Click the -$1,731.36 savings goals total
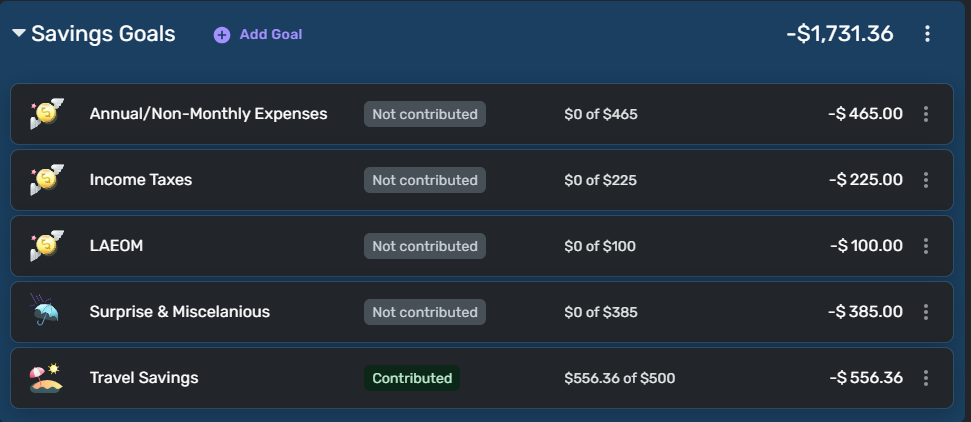The width and height of the screenshot is (971, 422). (x=839, y=34)
